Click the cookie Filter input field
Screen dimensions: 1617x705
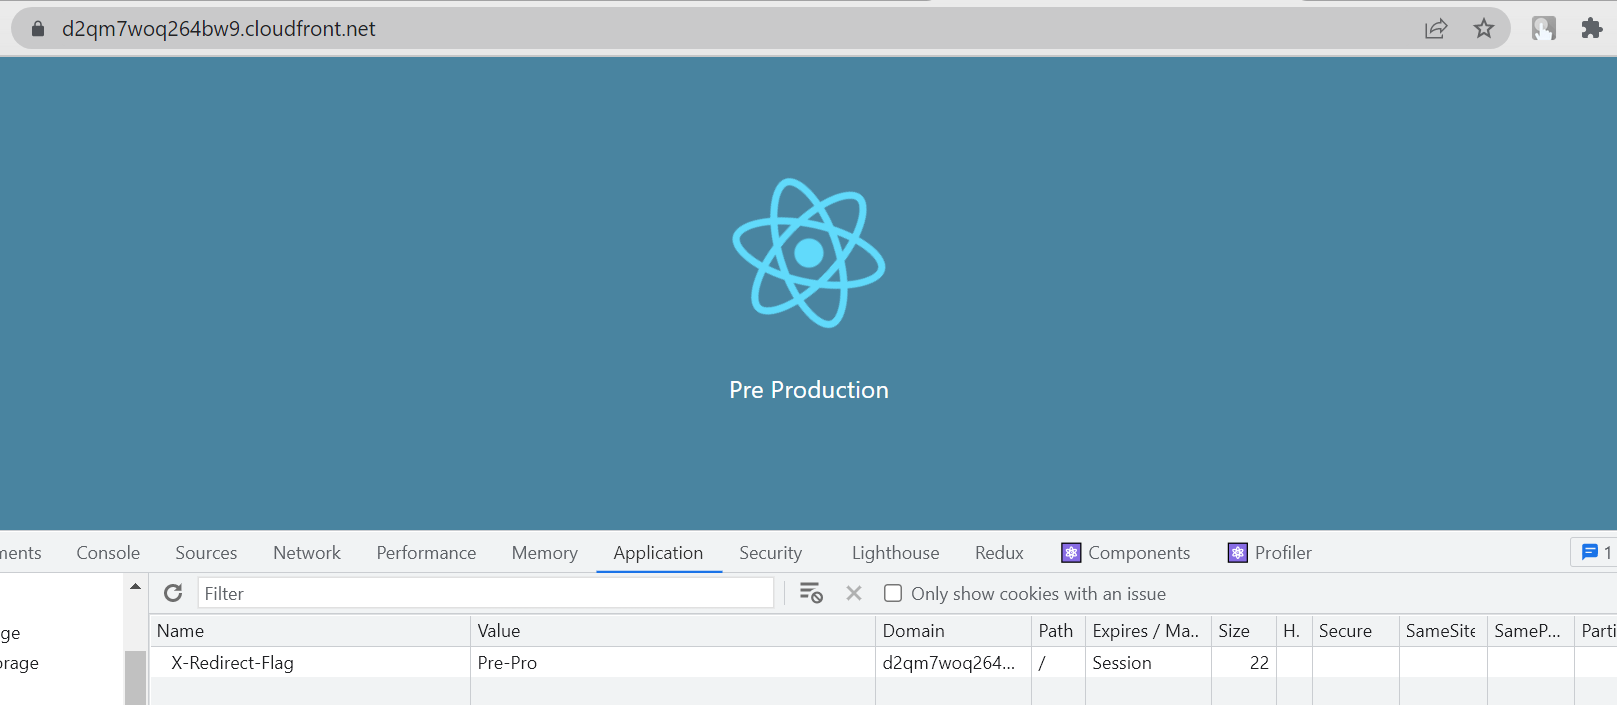pyautogui.click(x=486, y=593)
